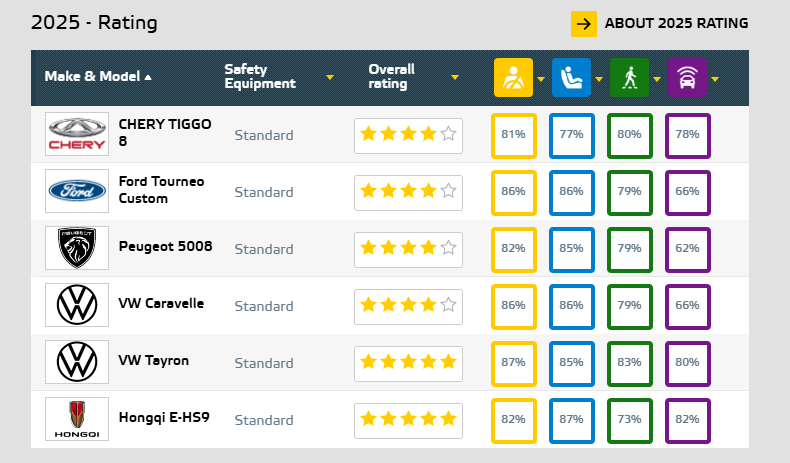This screenshot has width=790, height=463.
Task: Click the four-star rating for VW Caravelle
Action: (408, 306)
